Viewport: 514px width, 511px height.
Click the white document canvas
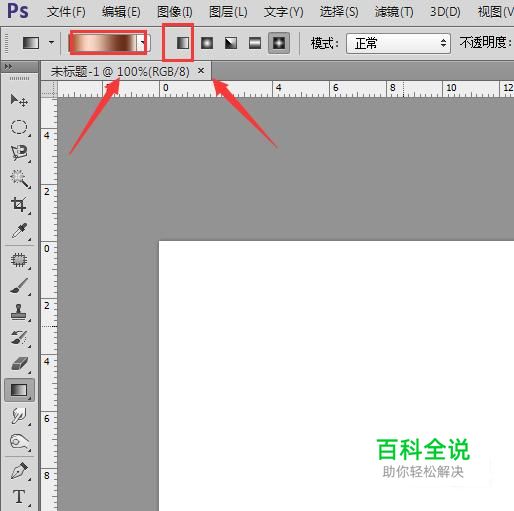[x=336, y=376]
